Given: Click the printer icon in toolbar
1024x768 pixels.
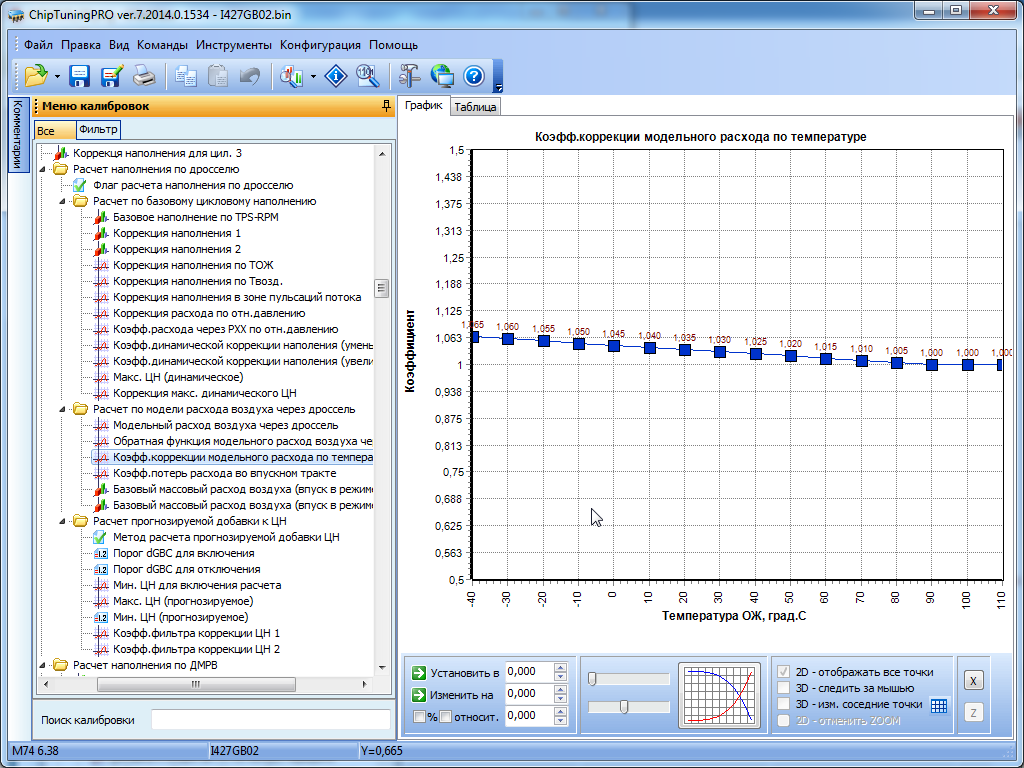Looking at the screenshot, I should click(x=144, y=75).
